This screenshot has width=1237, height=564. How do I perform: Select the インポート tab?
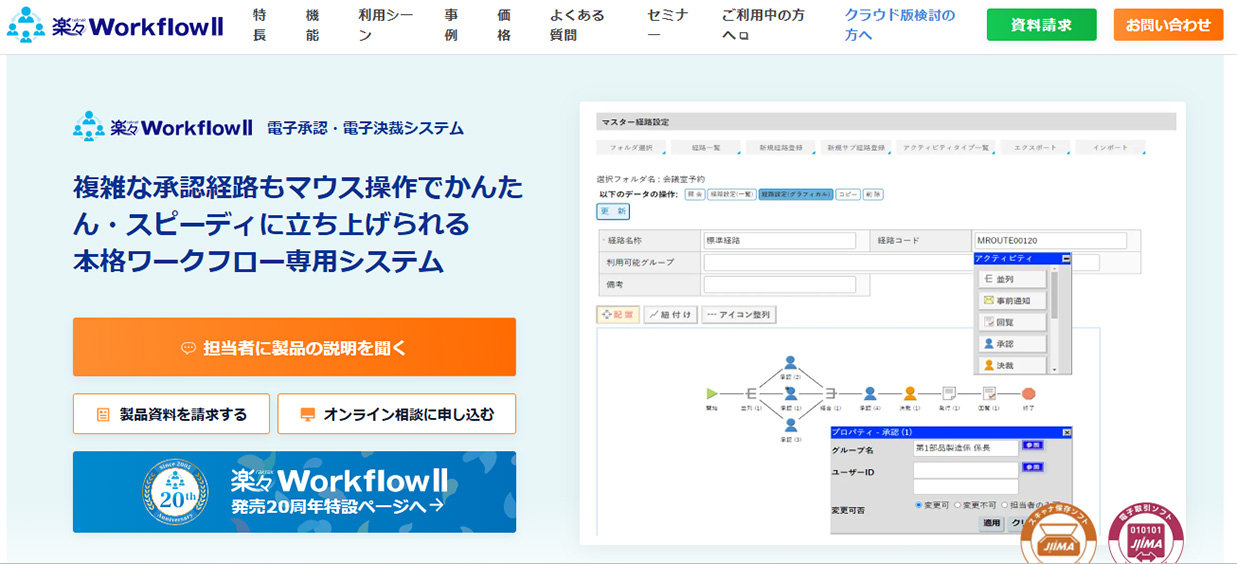tap(1110, 148)
